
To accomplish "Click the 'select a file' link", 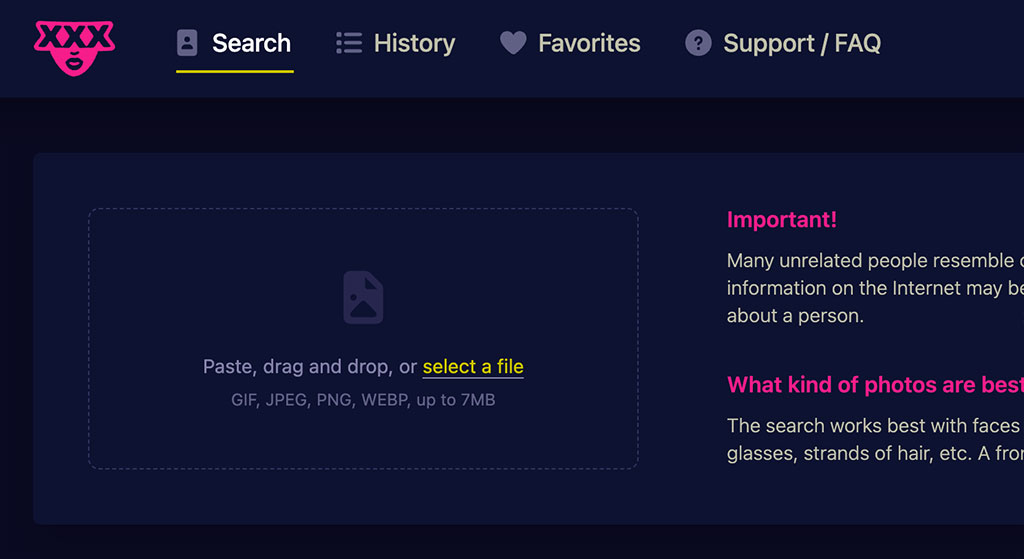I will (473, 367).
